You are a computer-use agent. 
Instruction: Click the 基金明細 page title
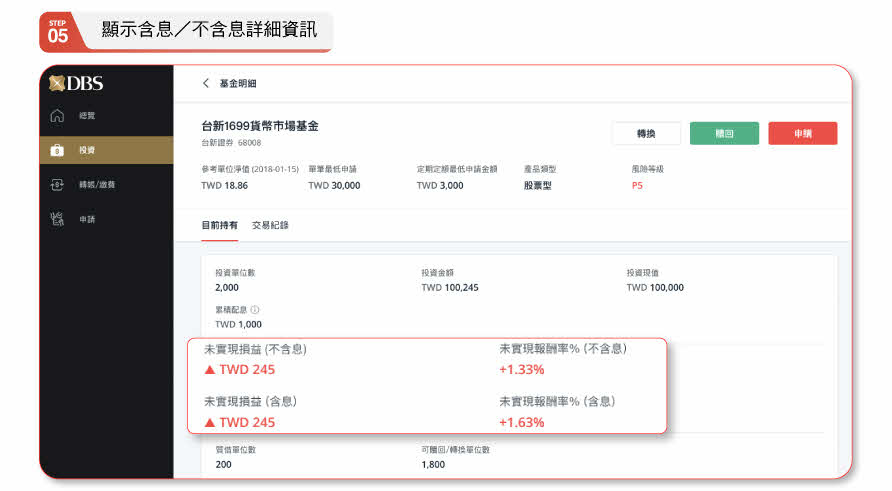pyautogui.click(x=238, y=83)
